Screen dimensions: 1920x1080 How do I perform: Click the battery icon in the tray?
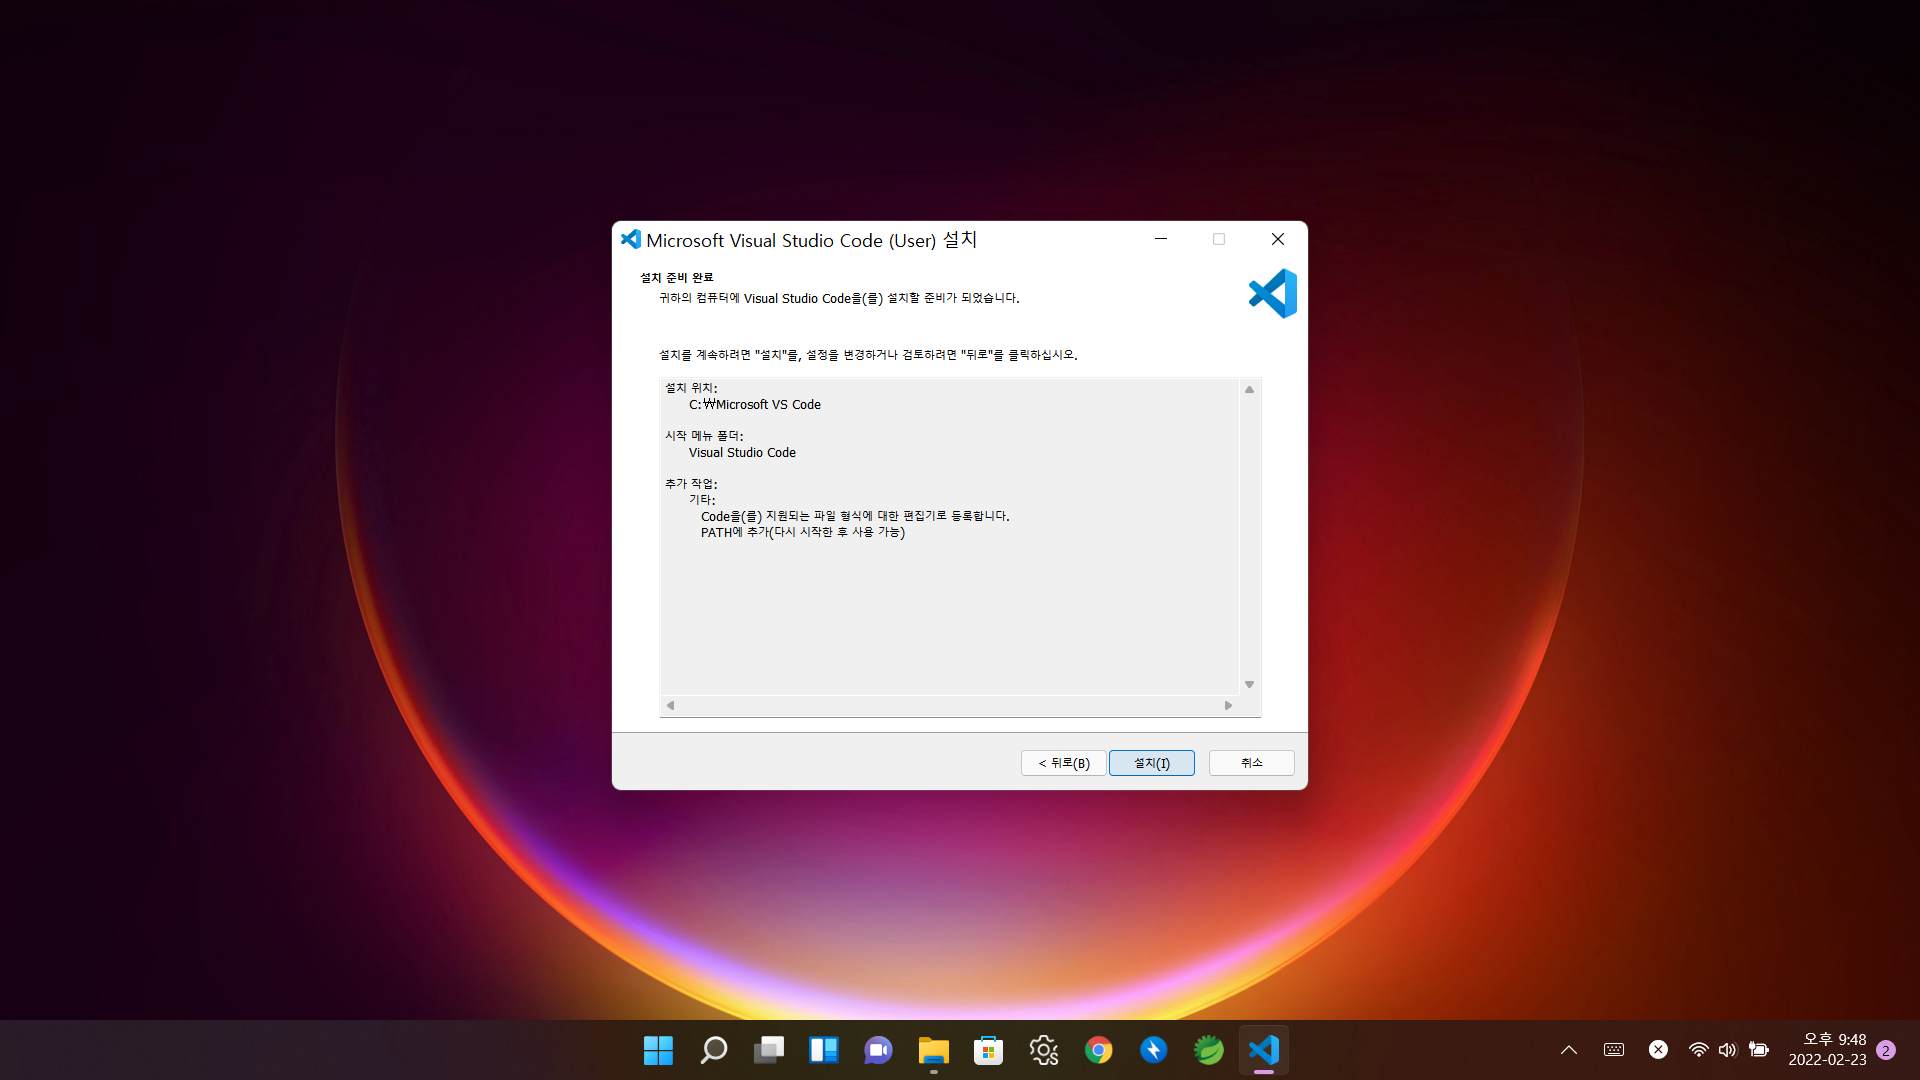coord(1760,1049)
